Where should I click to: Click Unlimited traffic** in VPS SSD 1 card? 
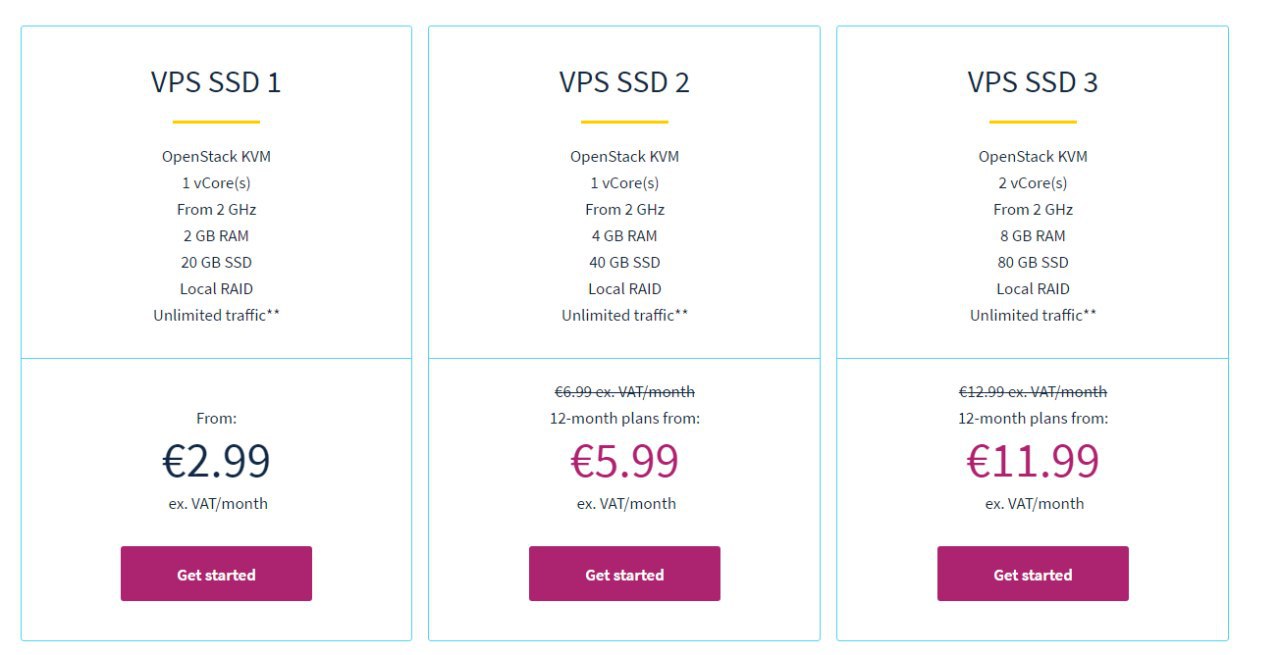pyautogui.click(x=216, y=315)
